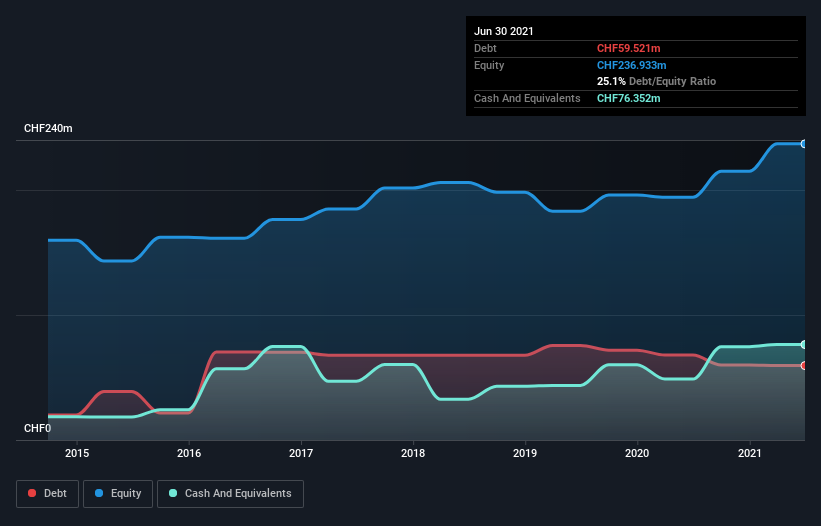821x526 pixels.
Task: Click the tooltip's Cash And Equivalents label
Action: tap(527, 98)
